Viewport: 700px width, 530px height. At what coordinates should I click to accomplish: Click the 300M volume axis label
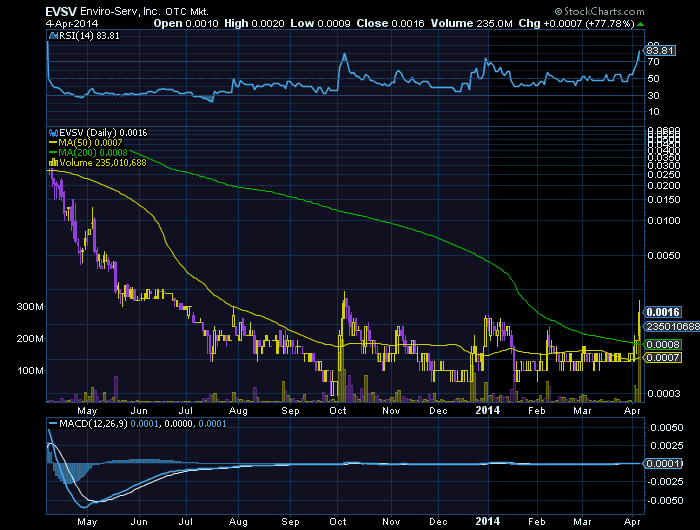tap(30, 307)
